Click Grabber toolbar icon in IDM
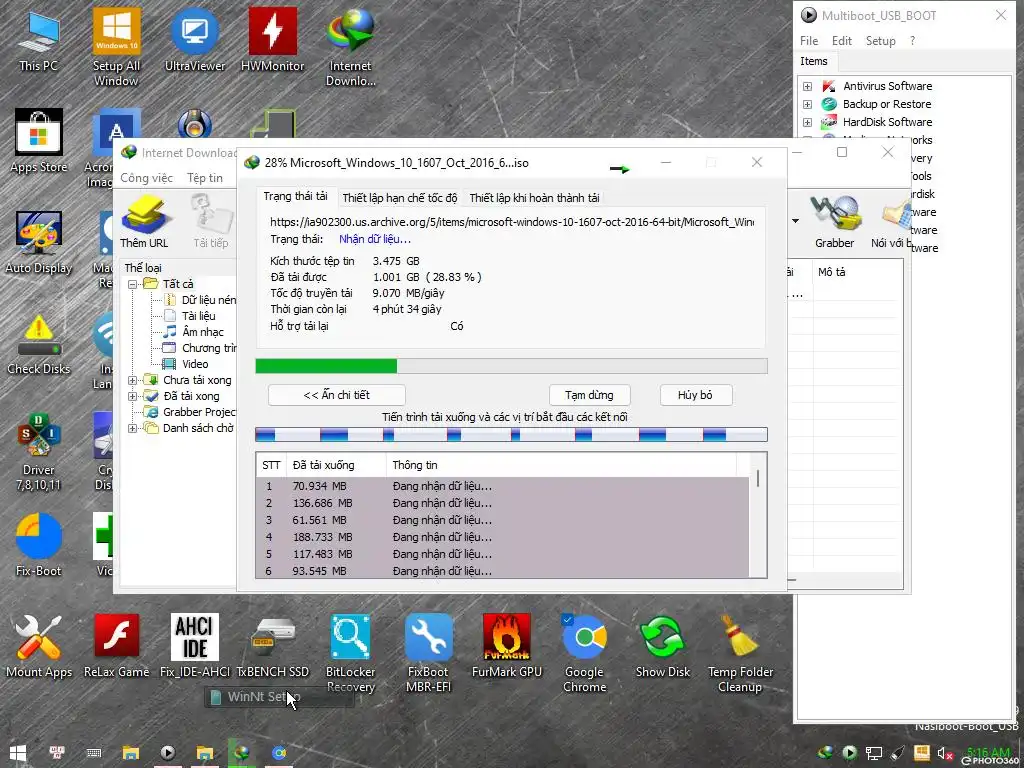 [x=835, y=222]
